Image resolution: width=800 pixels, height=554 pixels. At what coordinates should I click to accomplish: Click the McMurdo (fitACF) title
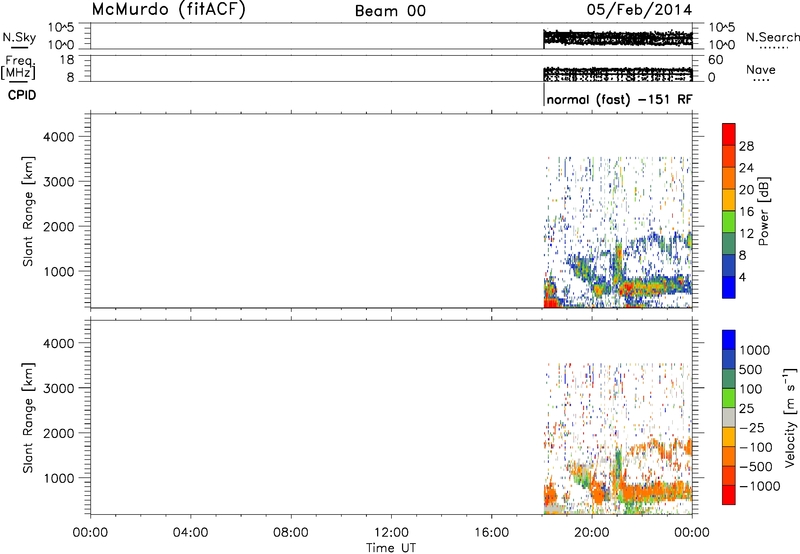click(168, 9)
